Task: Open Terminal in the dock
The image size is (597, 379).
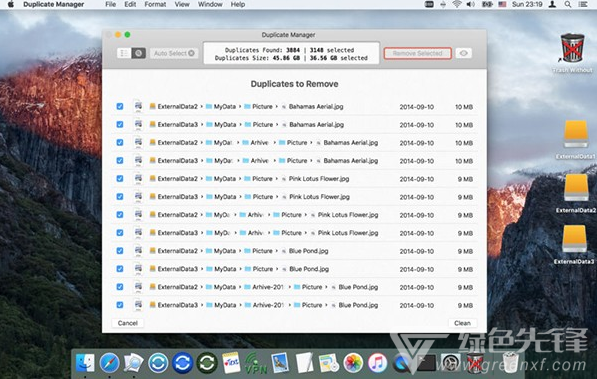Action: (426, 363)
